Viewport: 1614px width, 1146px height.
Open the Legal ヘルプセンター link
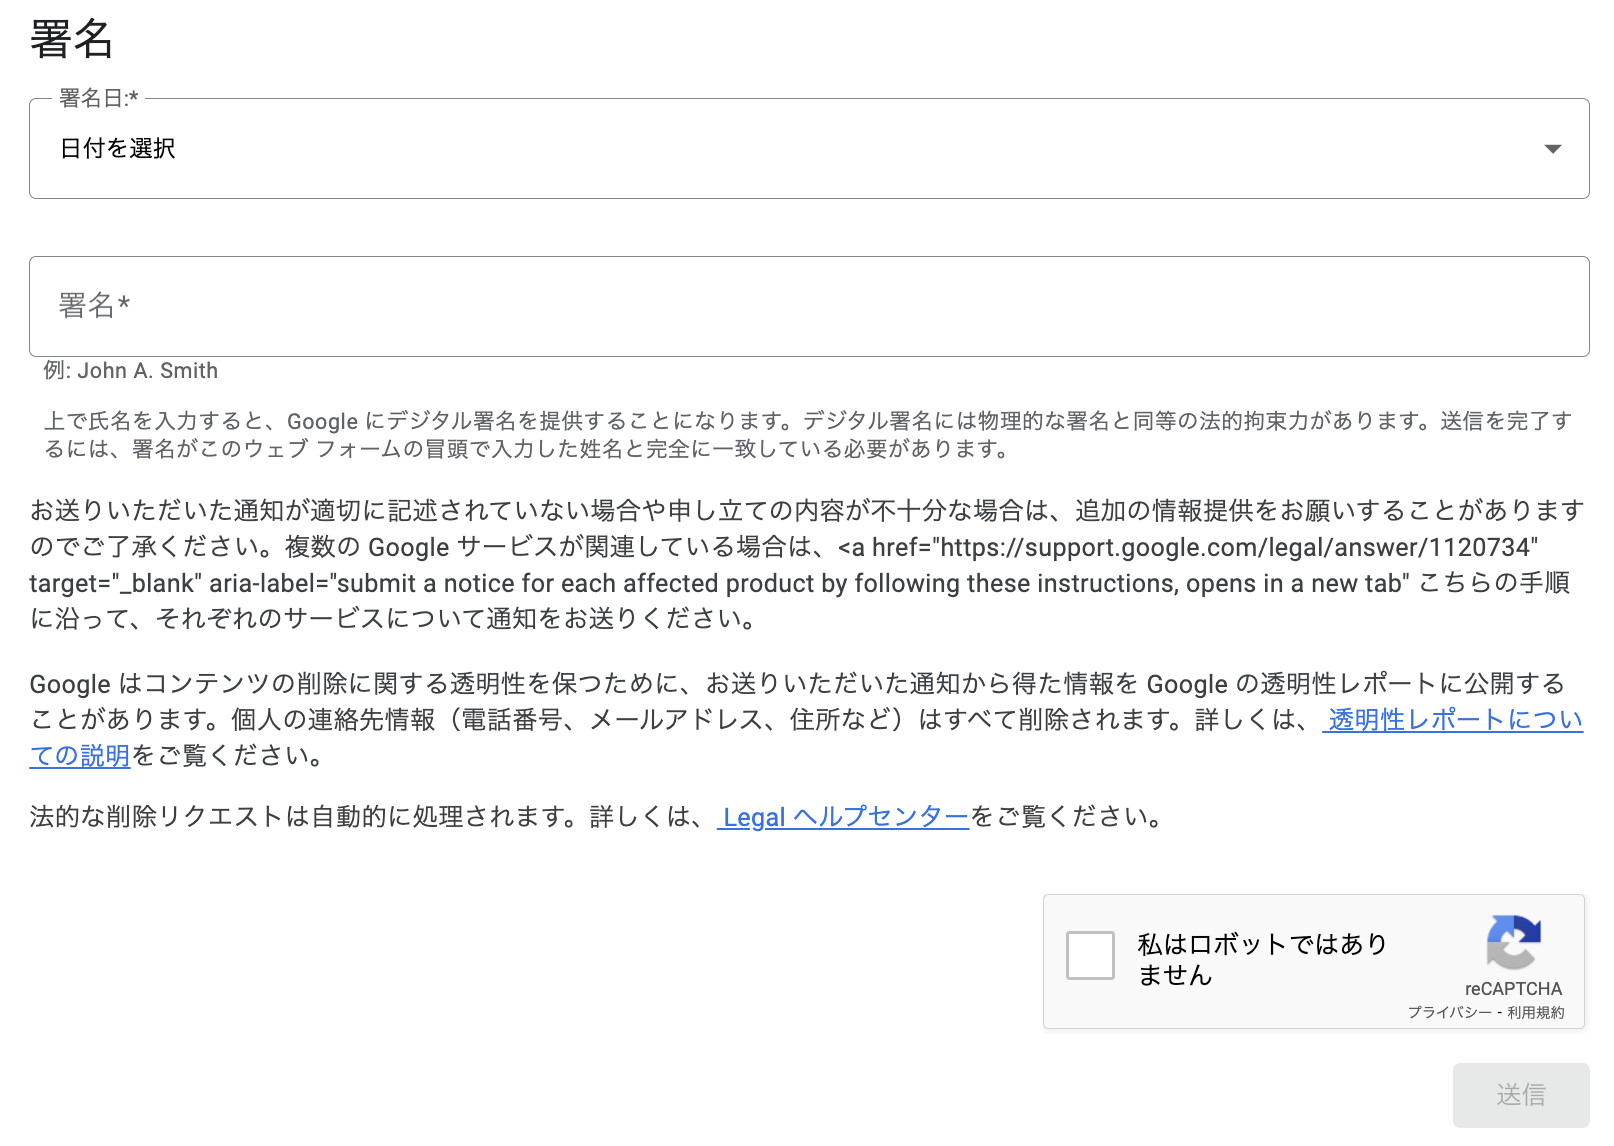tap(843, 817)
